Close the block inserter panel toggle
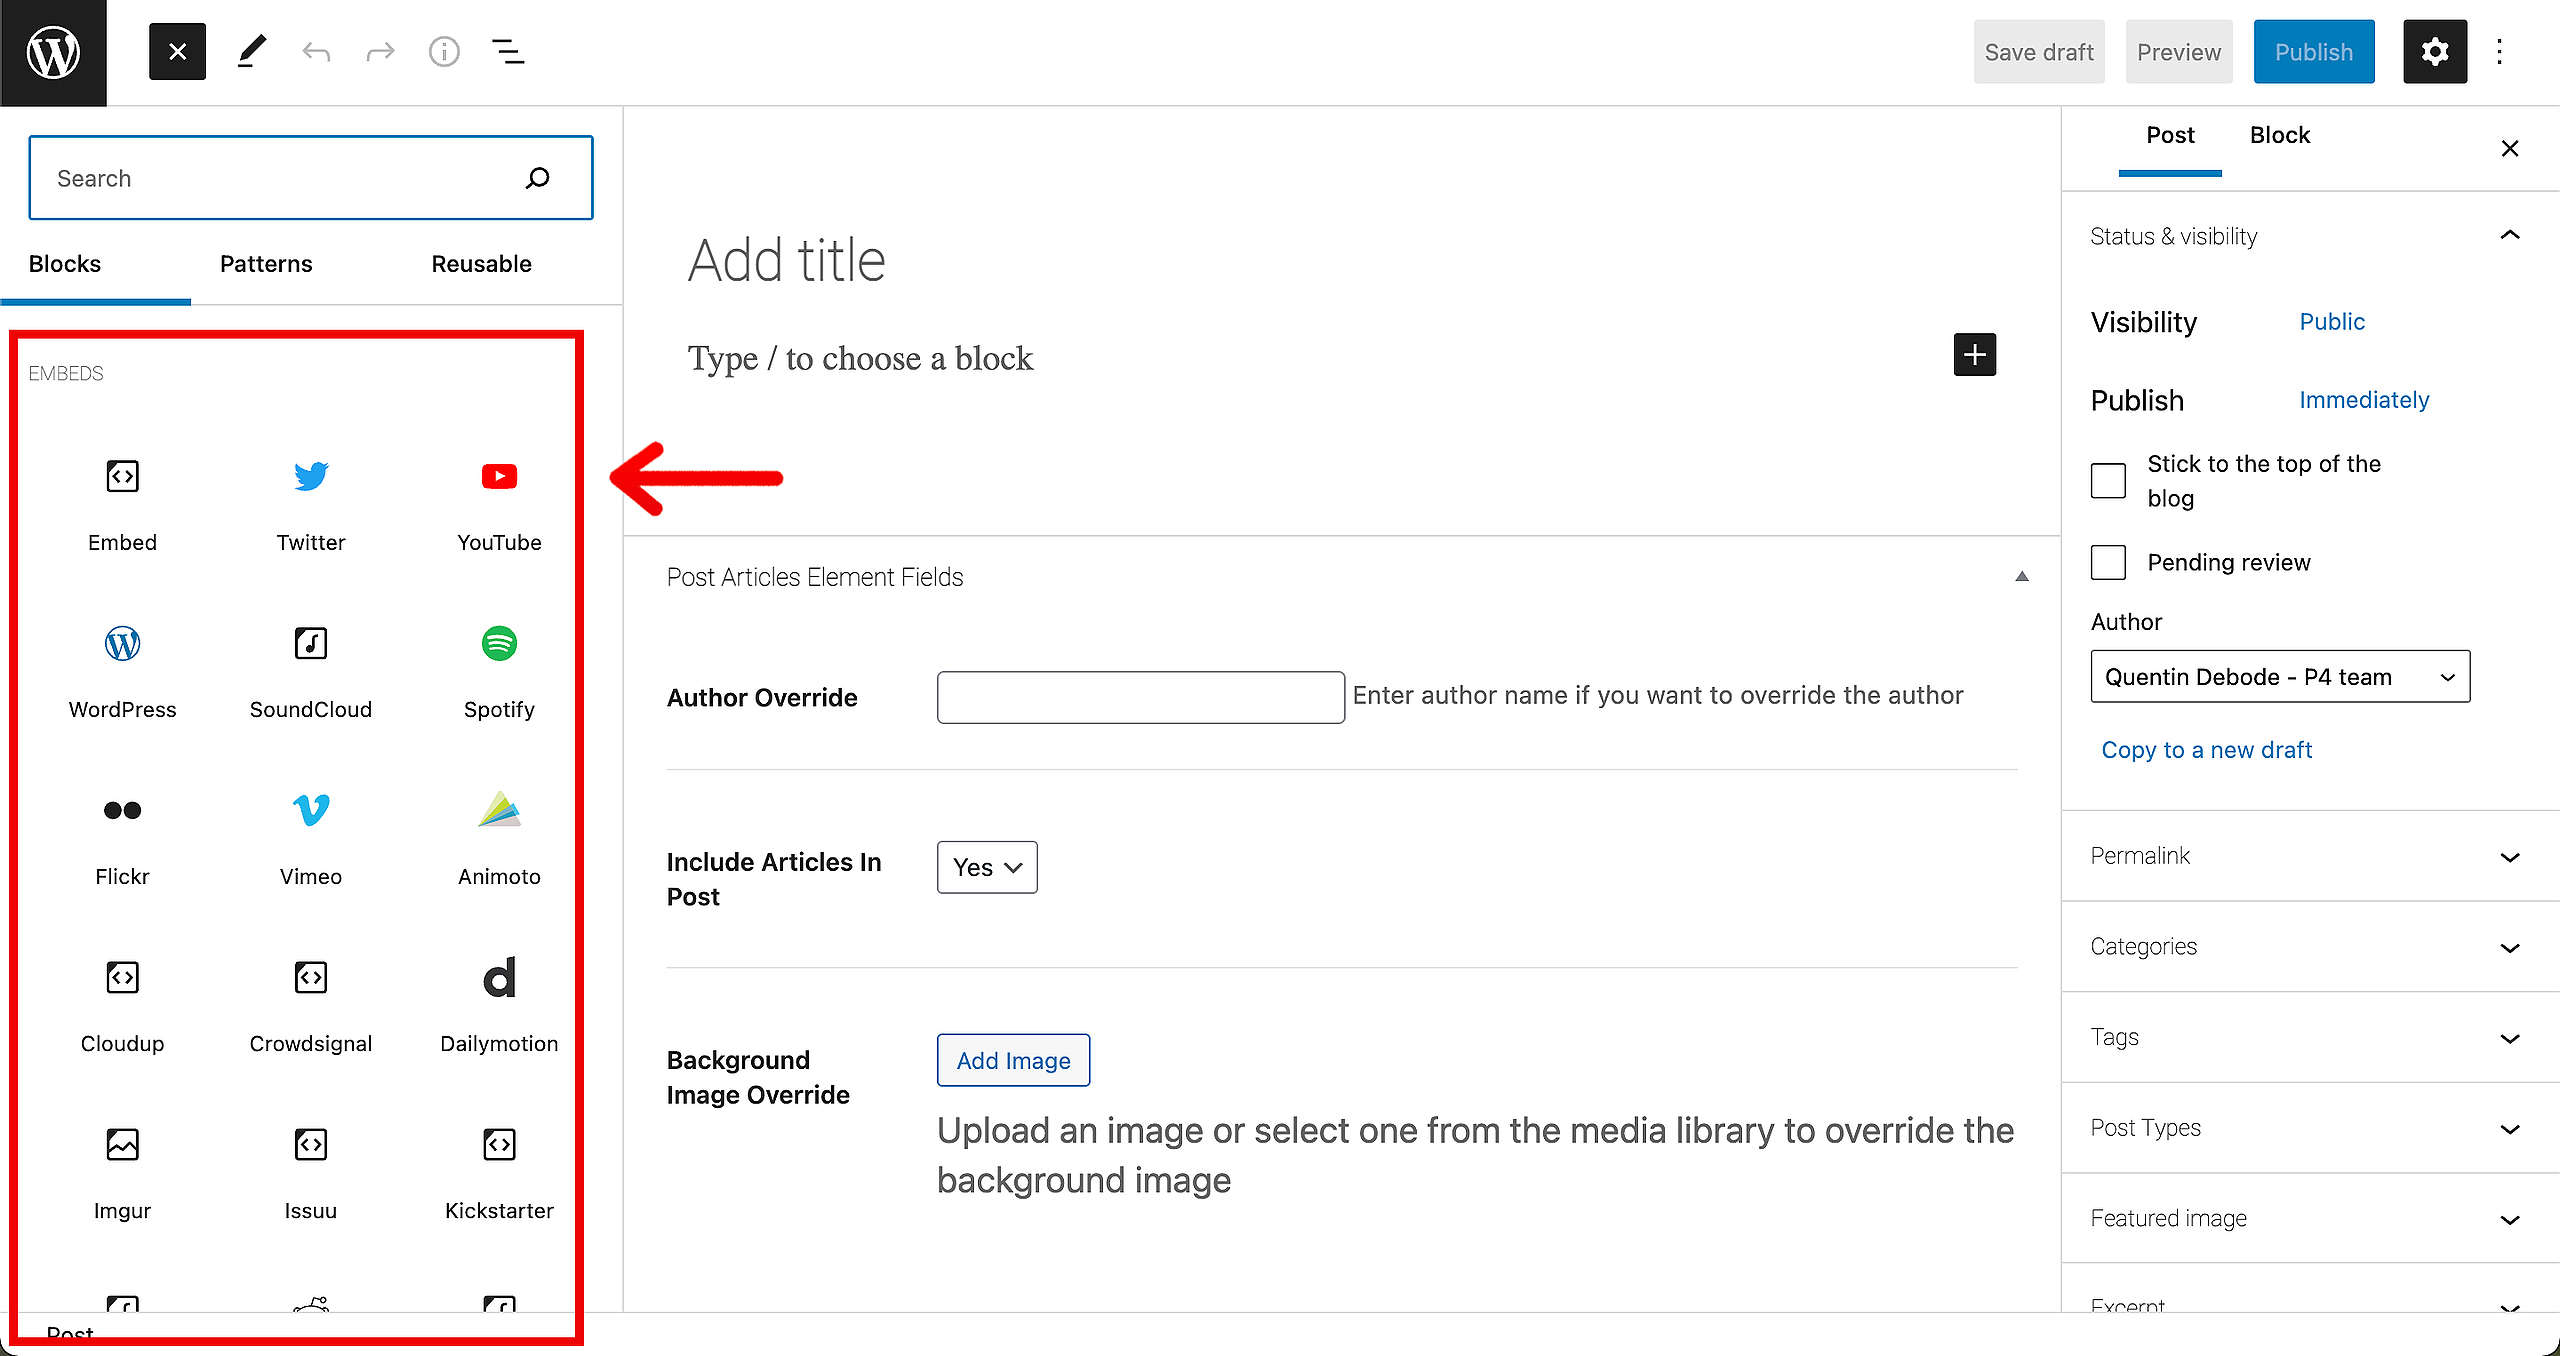This screenshot has width=2560, height=1356. [x=177, y=52]
